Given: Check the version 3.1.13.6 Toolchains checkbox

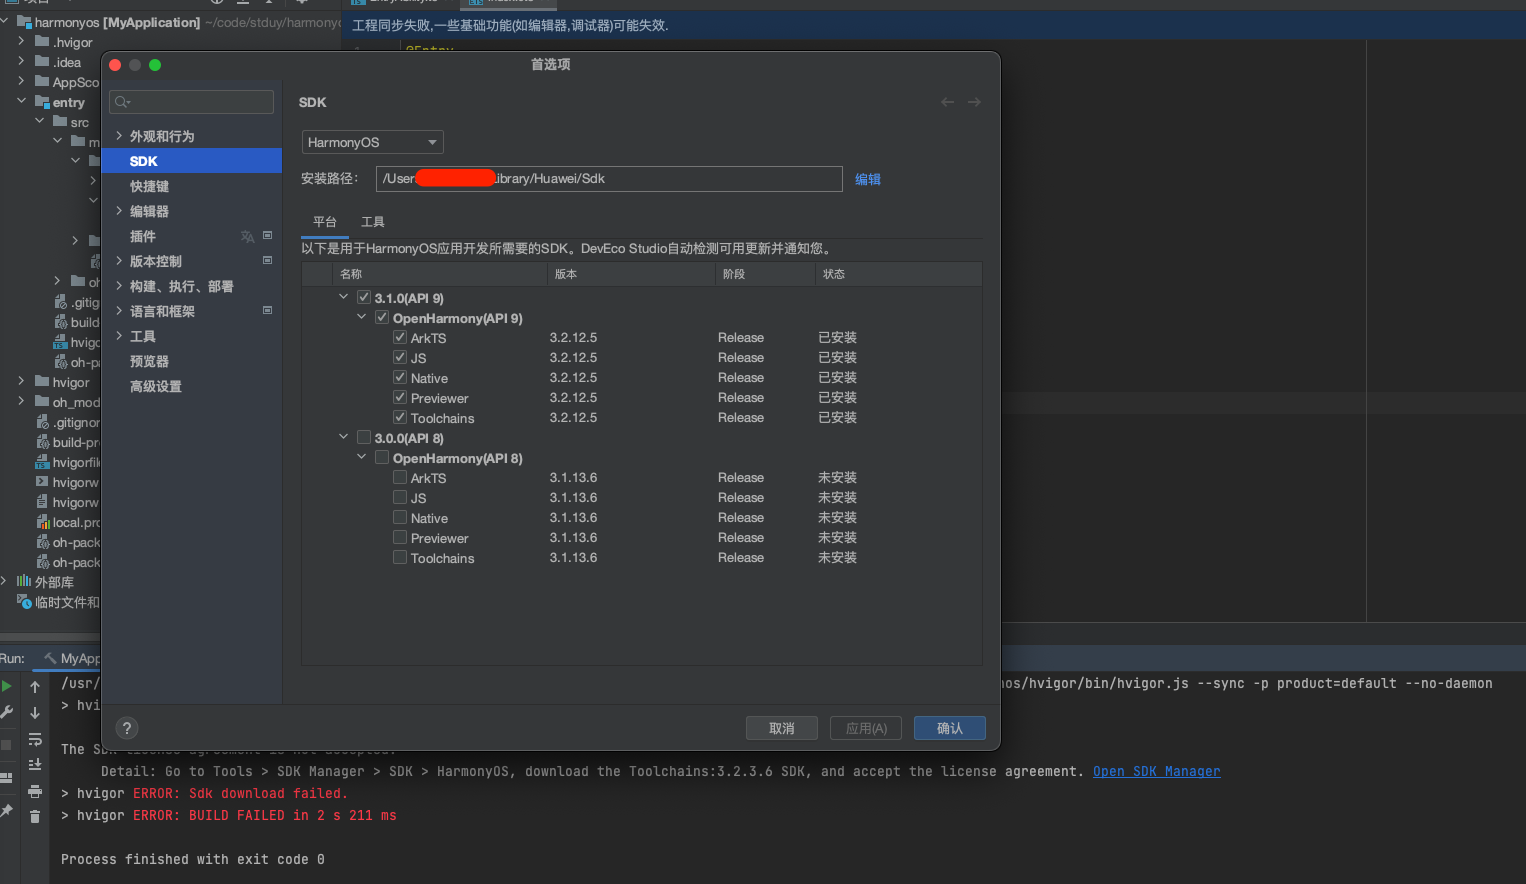Looking at the screenshot, I should pos(400,557).
